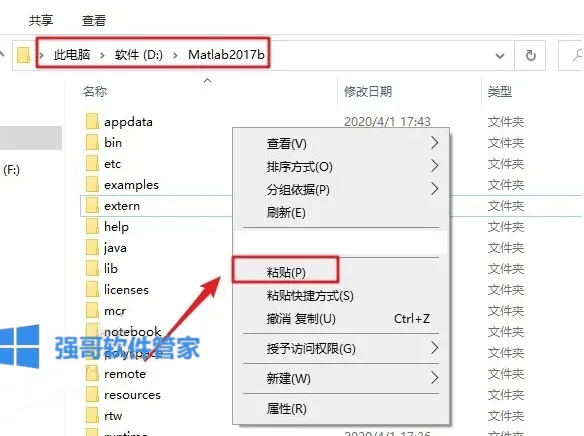Screen dimensions: 584x436
Task: Sort by the 类型 column header
Action: tap(499, 91)
